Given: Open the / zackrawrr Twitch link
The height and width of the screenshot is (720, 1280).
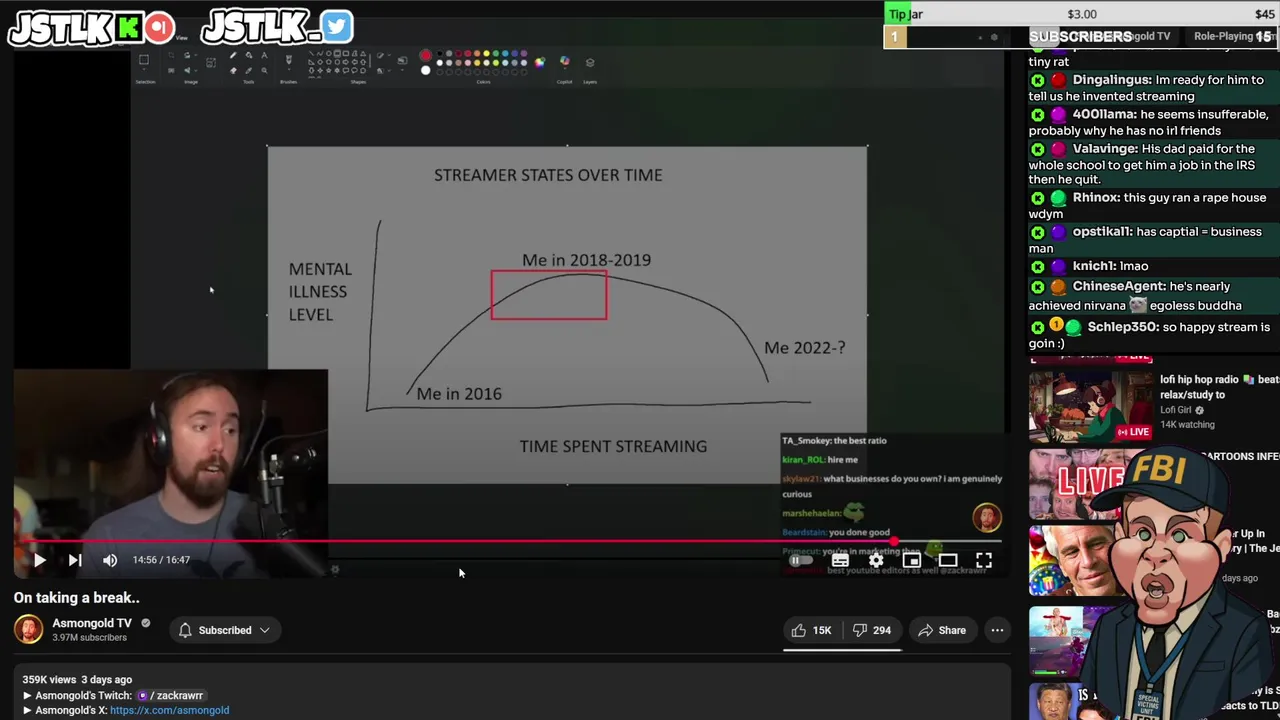Looking at the screenshot, I should pyautogui.click(x=170, y=695).
